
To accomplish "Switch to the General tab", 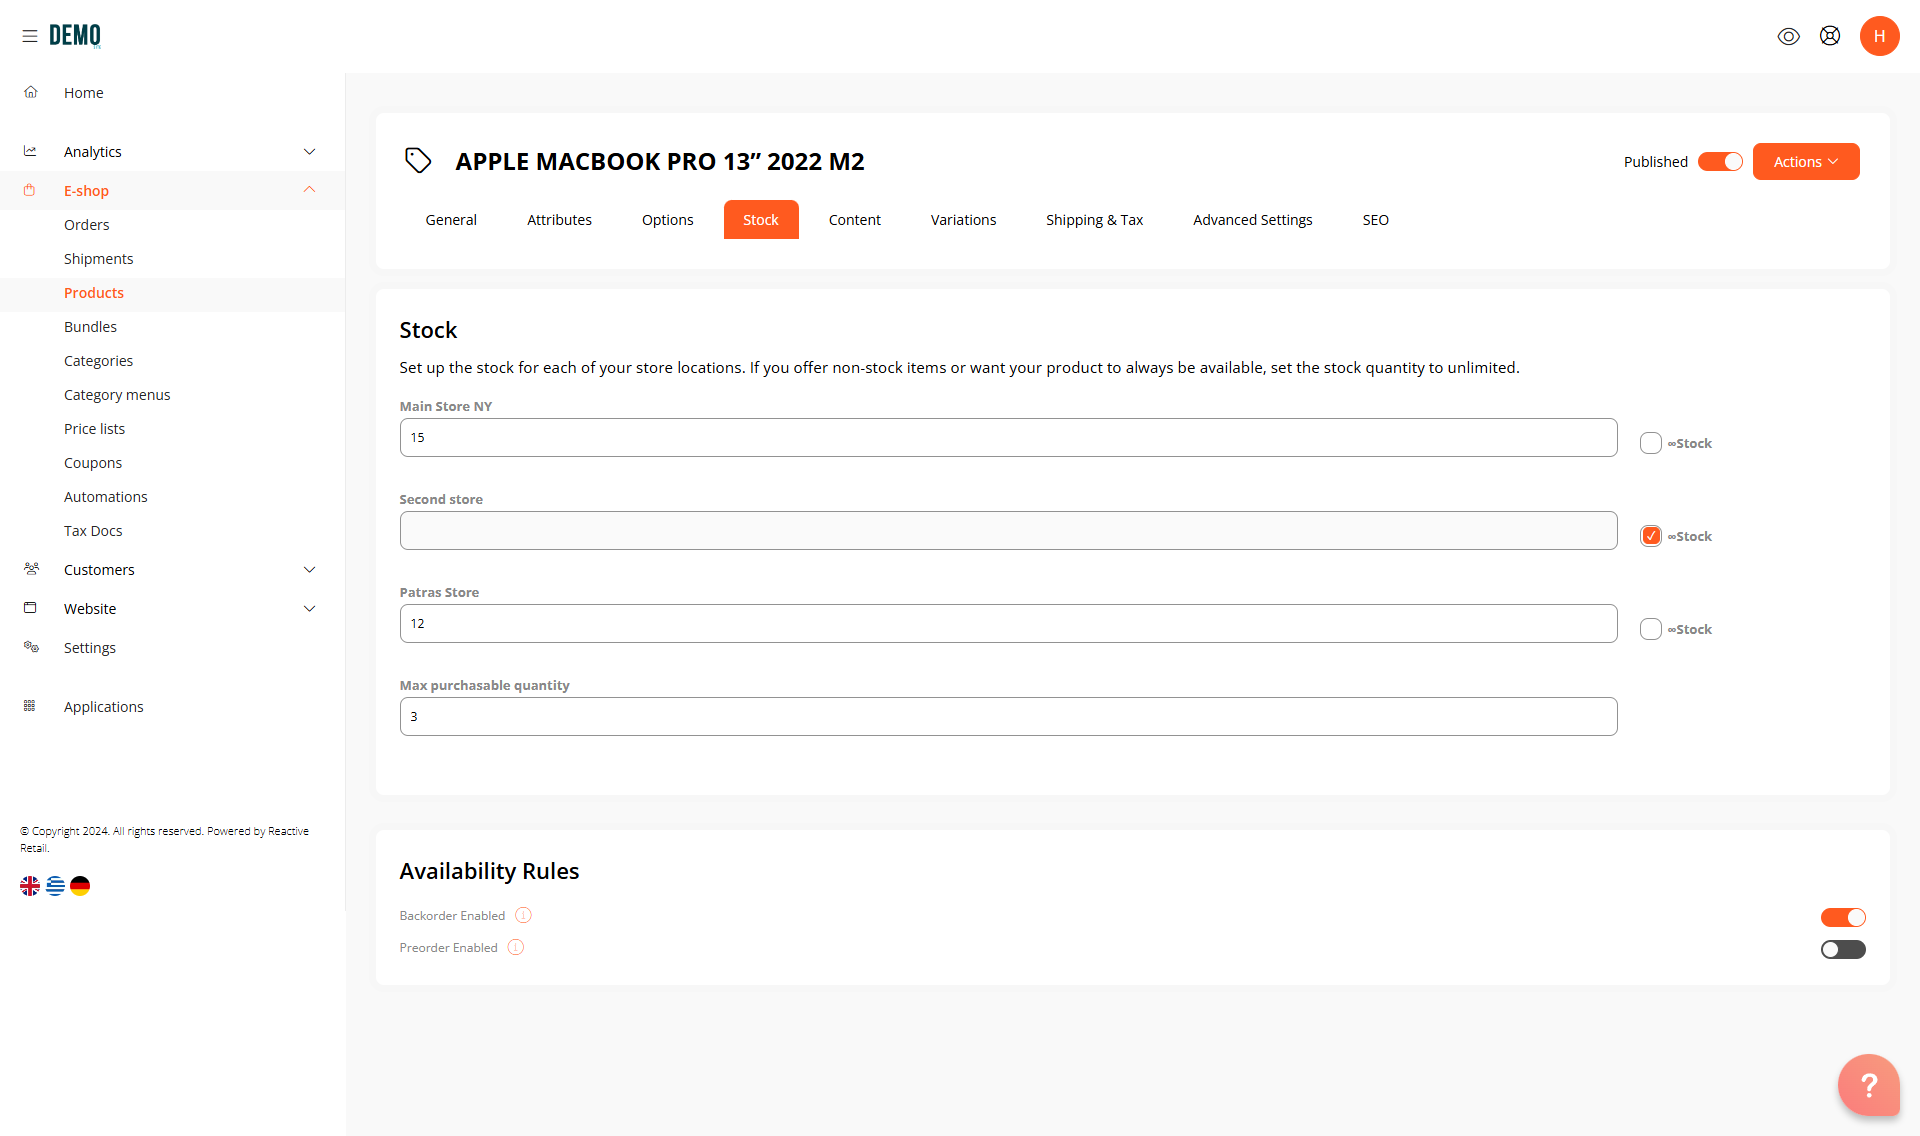I will [x=451, y=220].
